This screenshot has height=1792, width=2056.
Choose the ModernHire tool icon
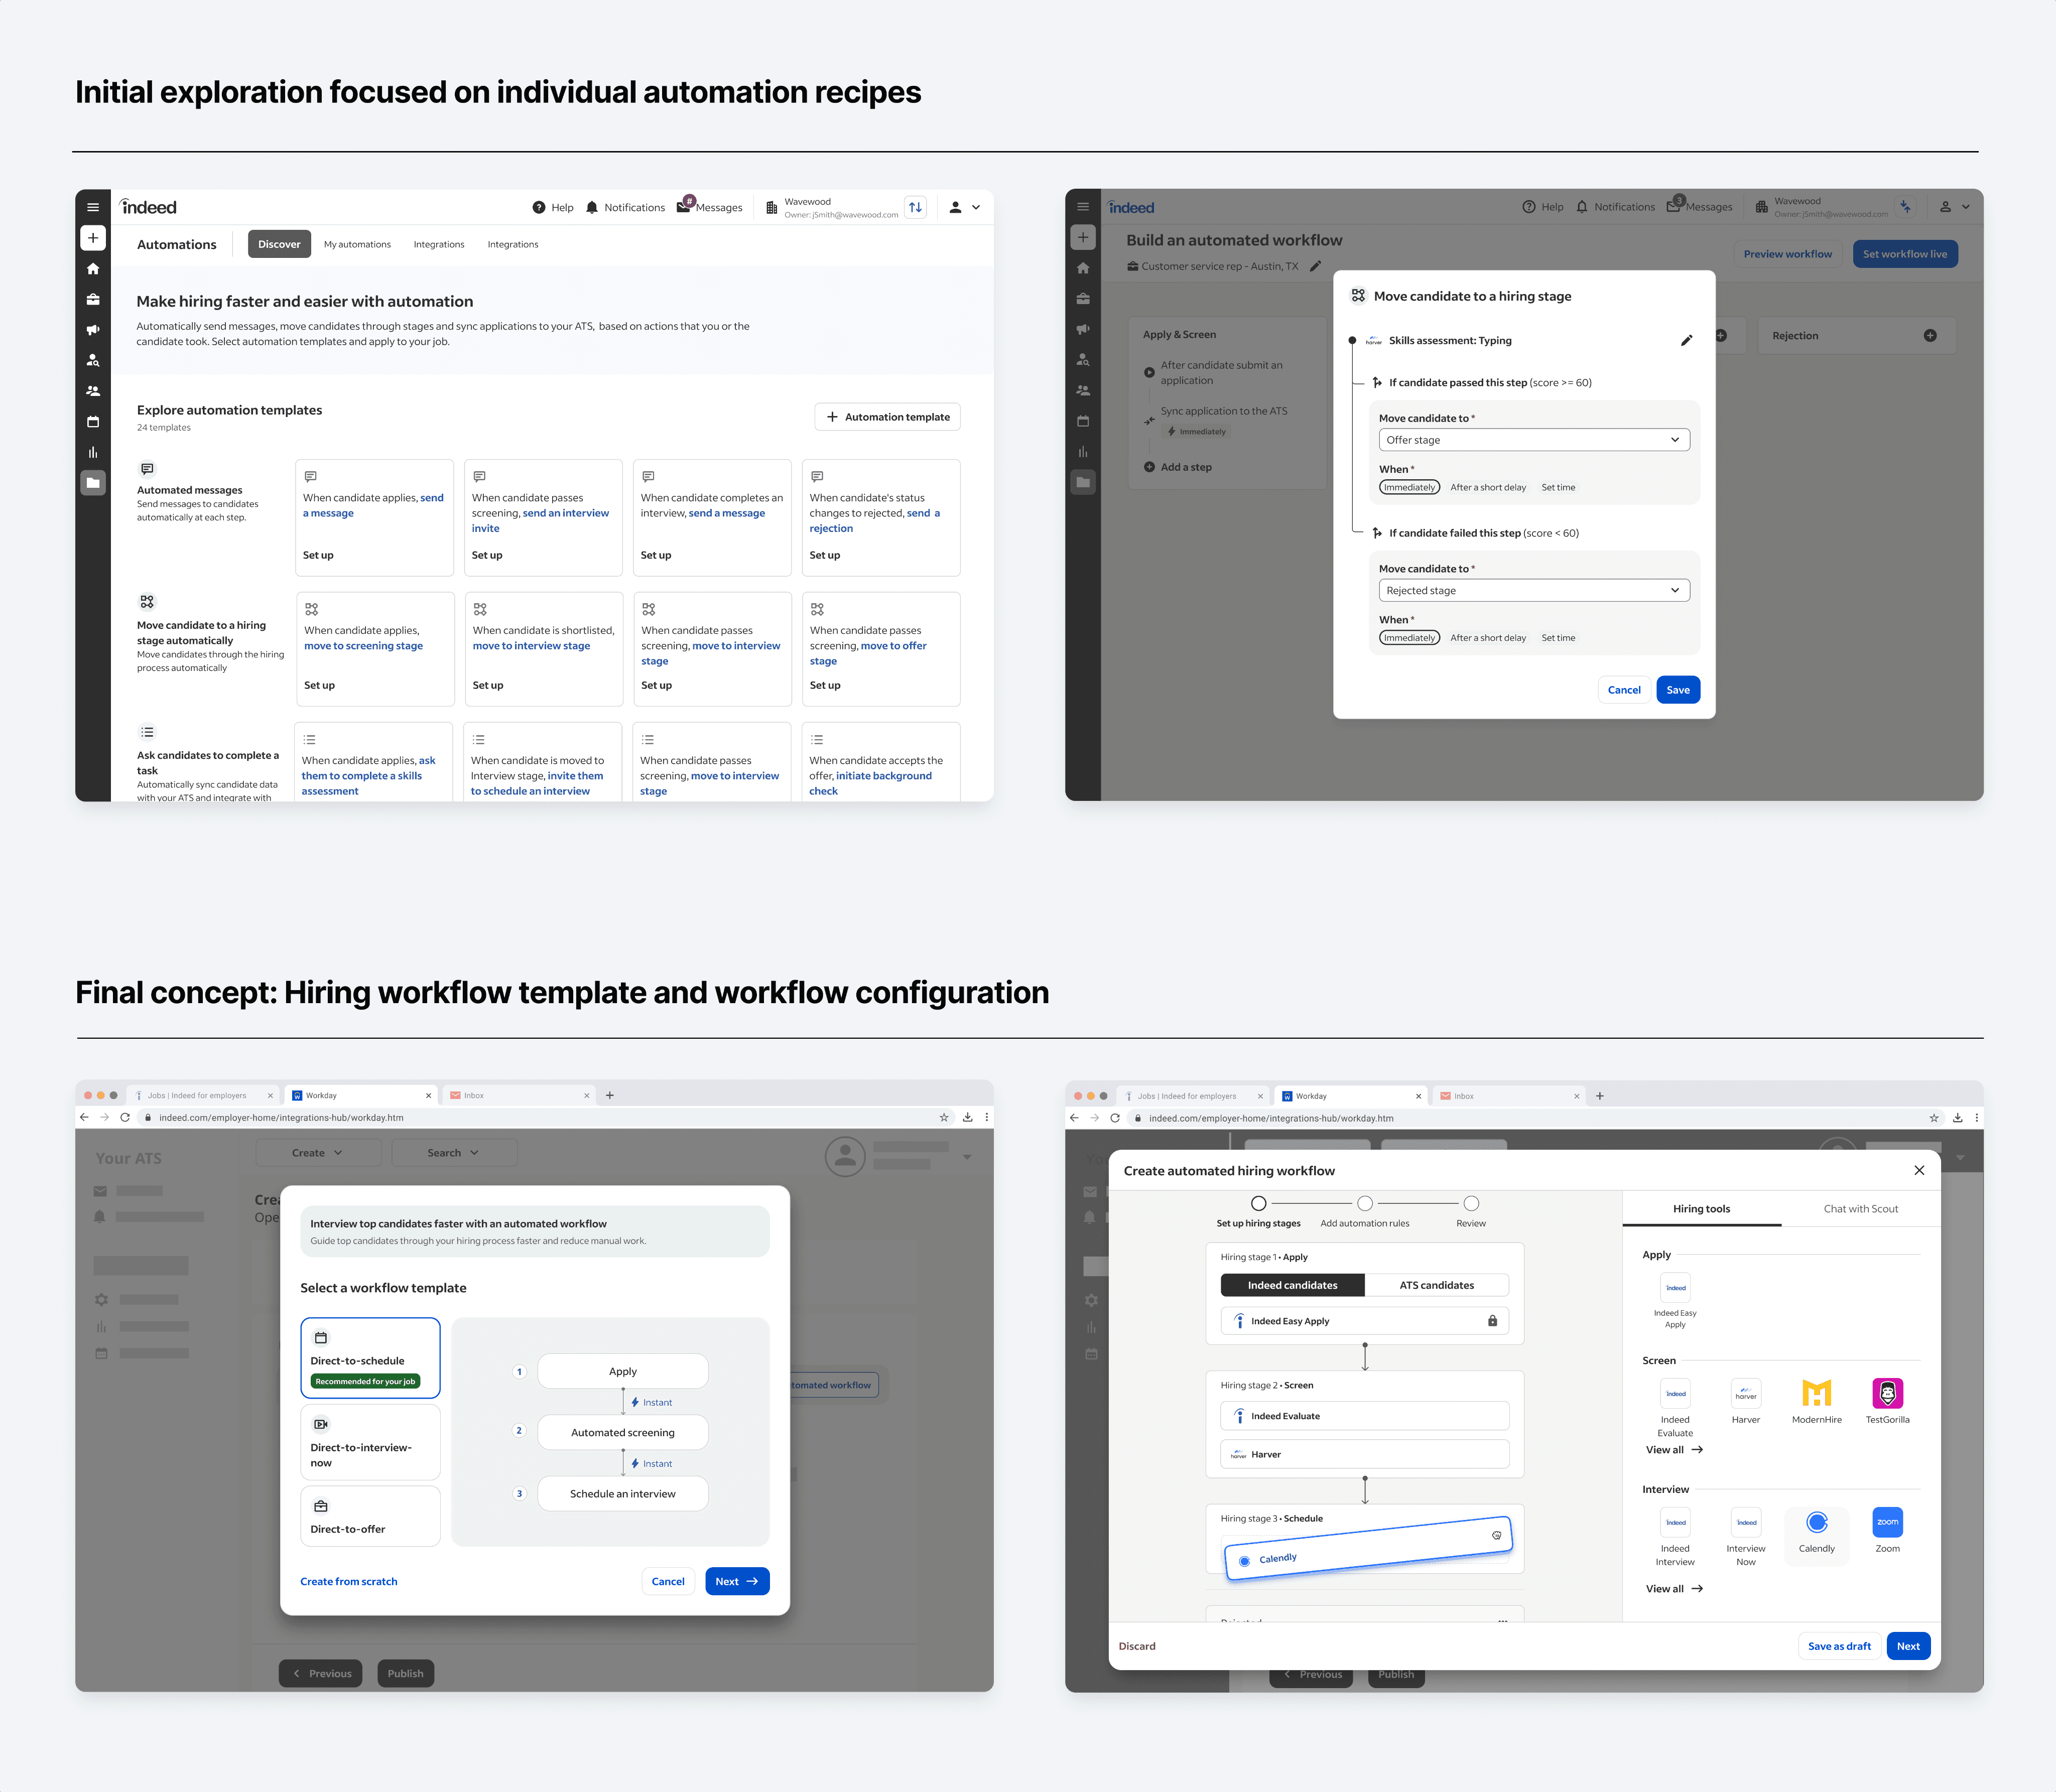click(x=1816, y=1393)
